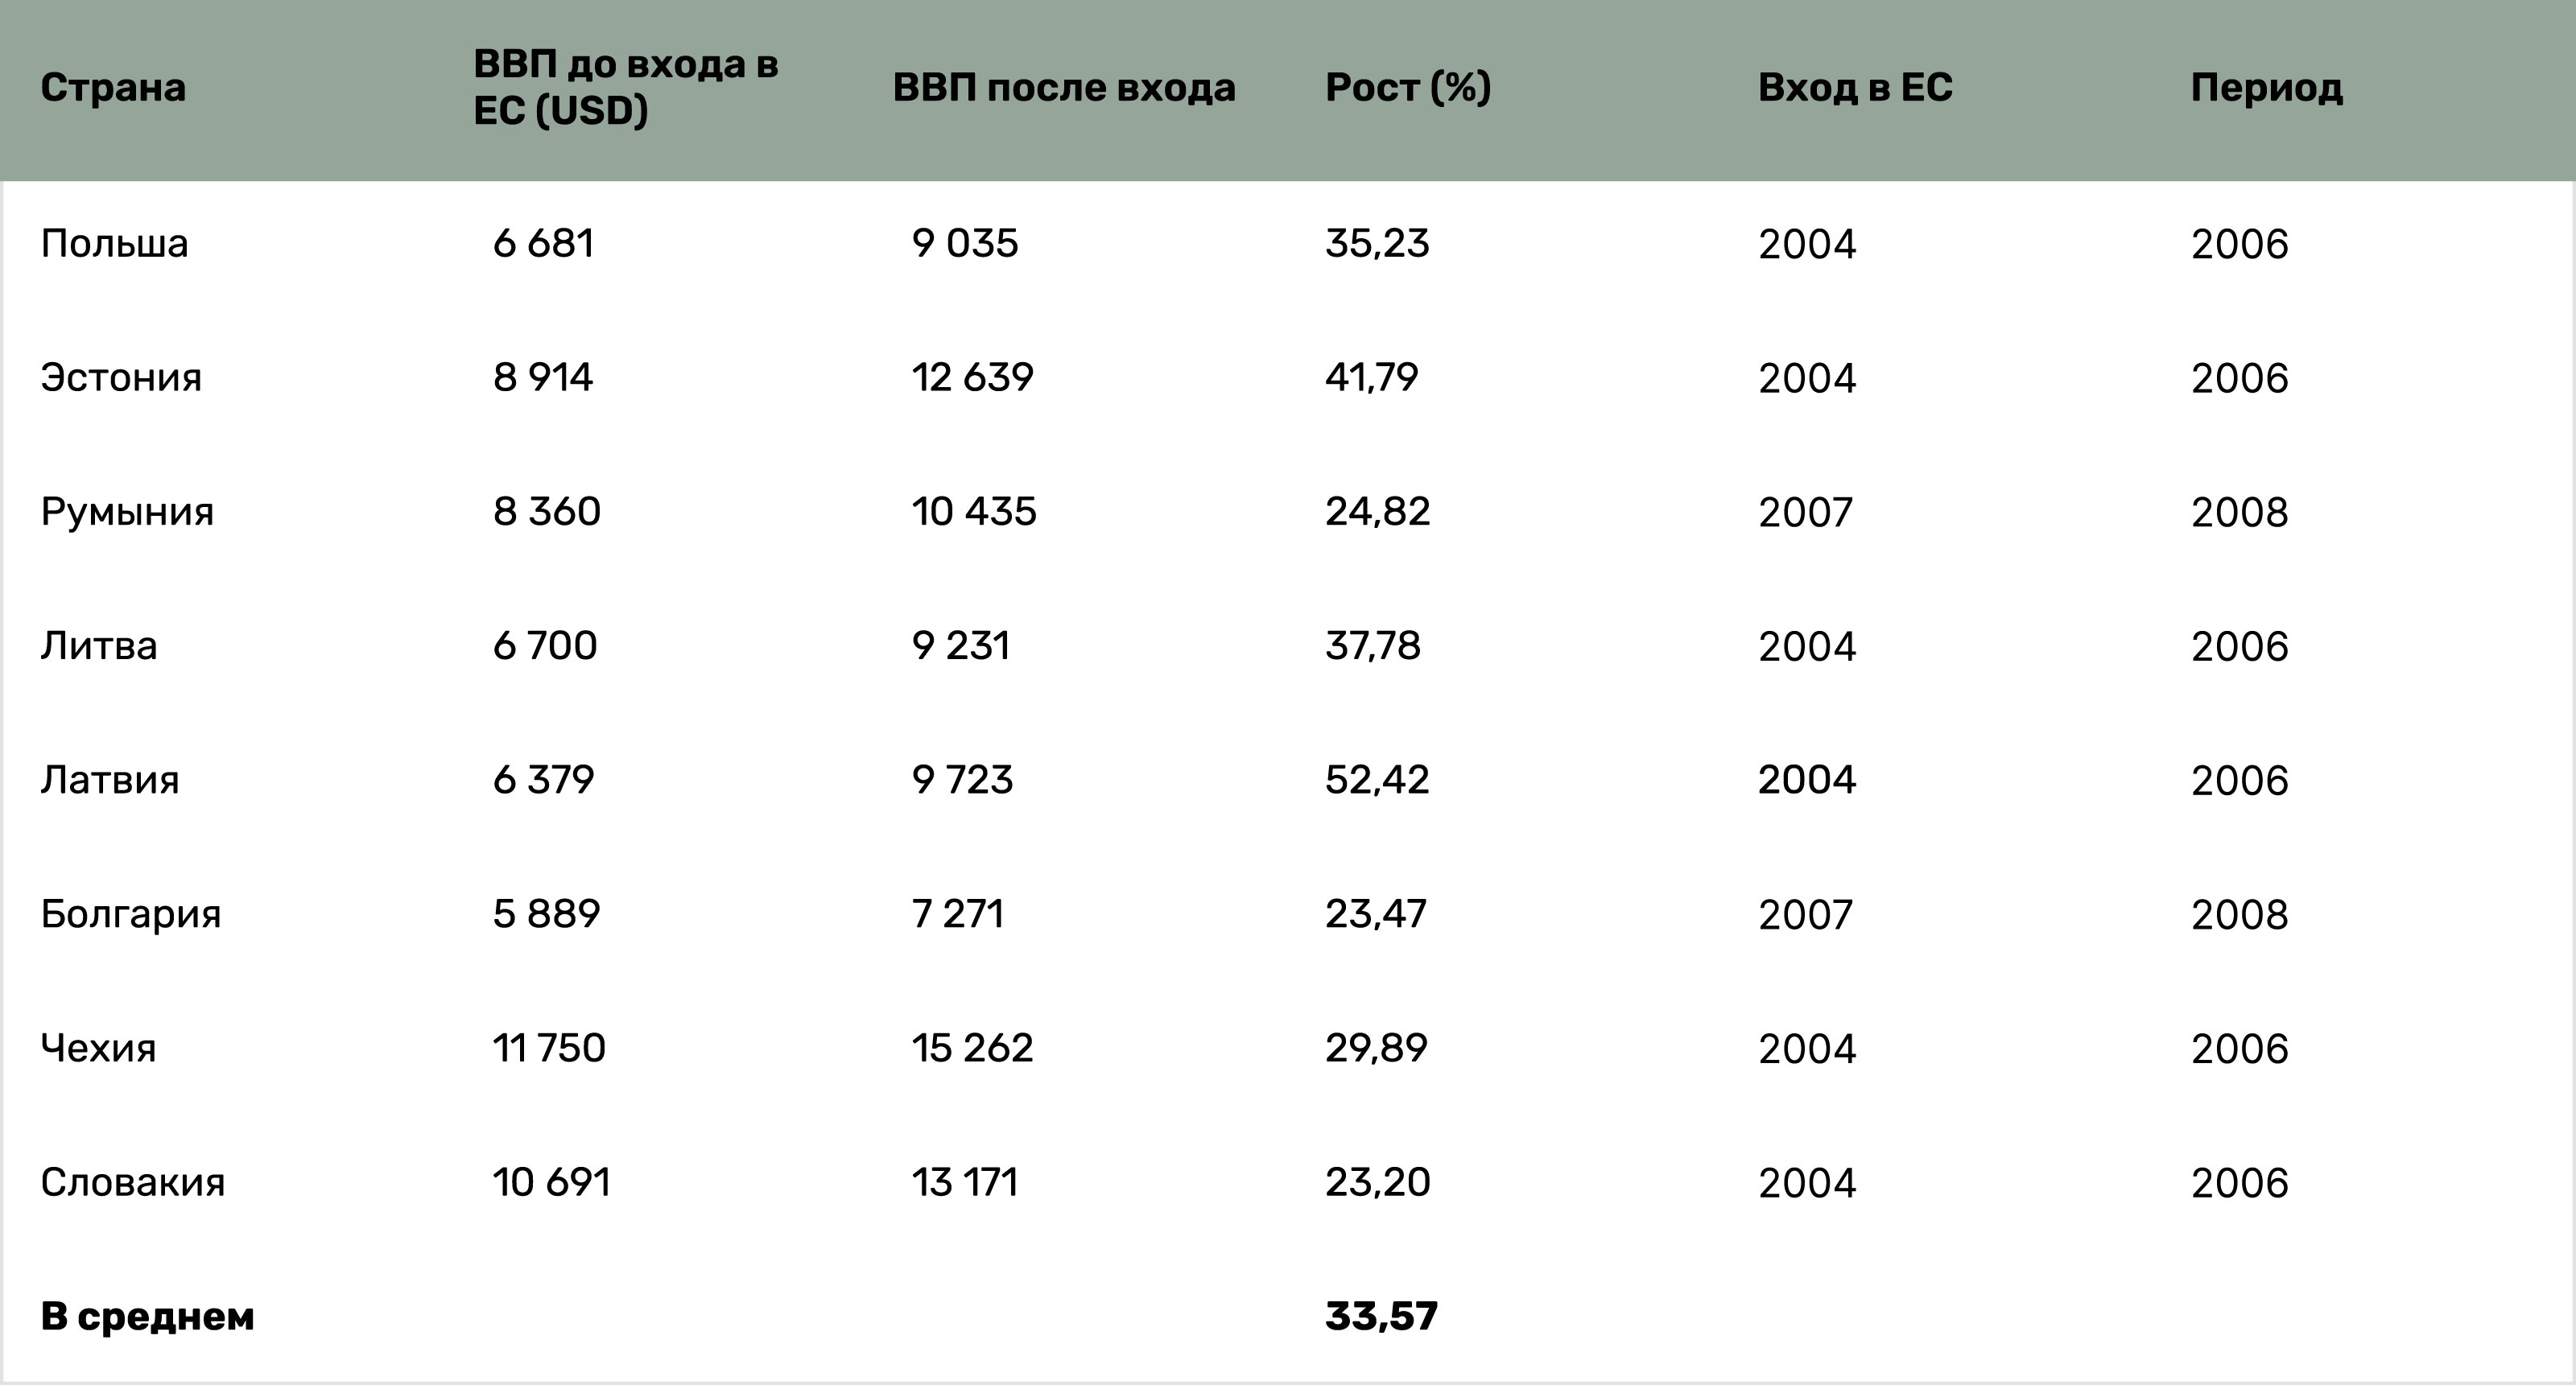Image resolution: width=2576 pixels, height=1385 pixels.
Task: Click the "Литва" country cell
Action: 99,646
